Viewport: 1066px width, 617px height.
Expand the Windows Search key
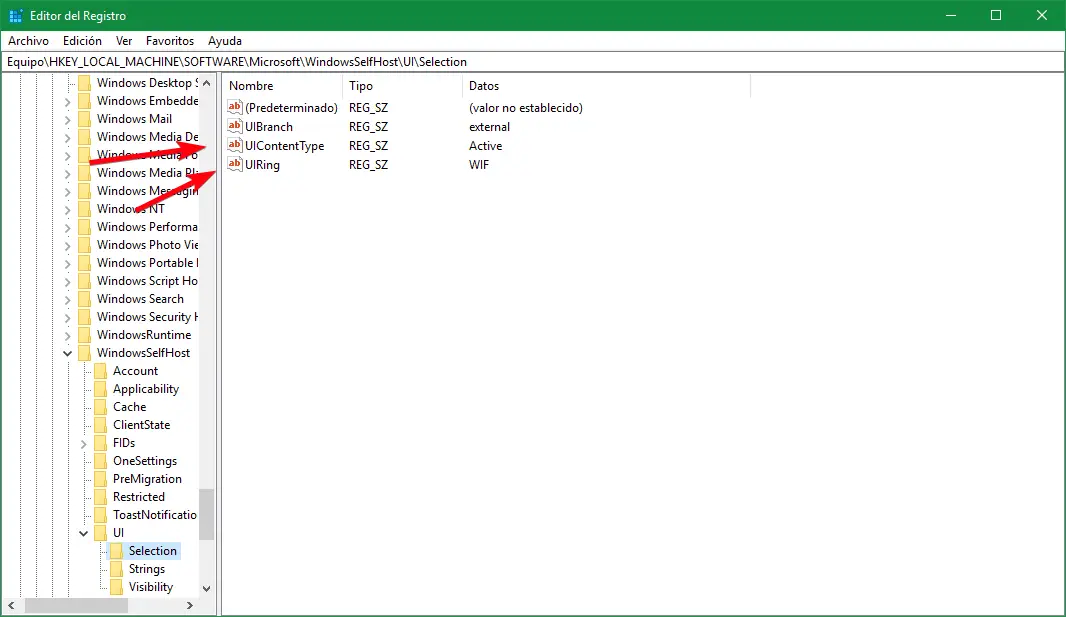(67, 299)
